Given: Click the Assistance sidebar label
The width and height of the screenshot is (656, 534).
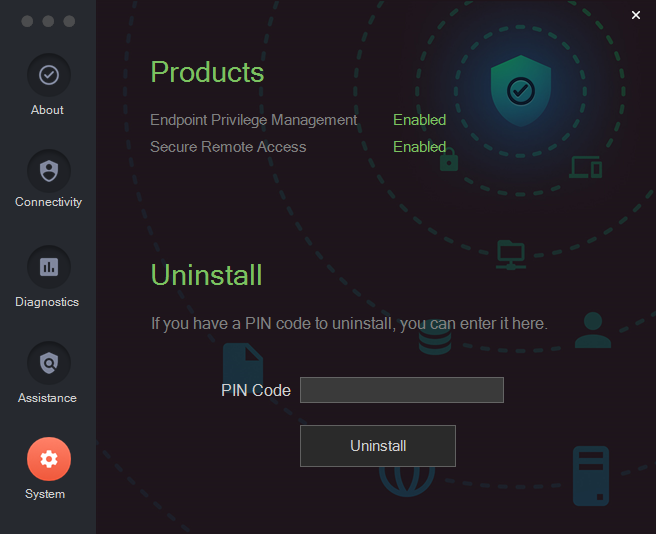Looking at the screenshot, I should point(47,398).
